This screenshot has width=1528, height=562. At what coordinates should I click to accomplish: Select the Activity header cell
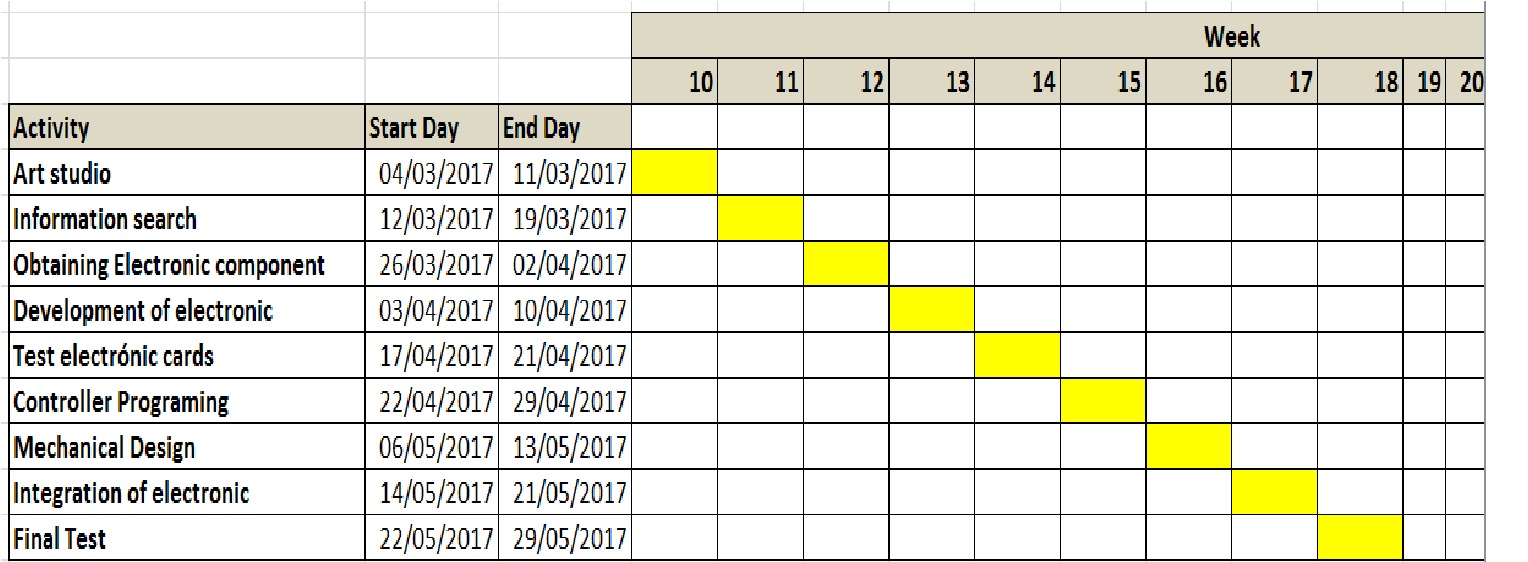click(x=187, y=128)
